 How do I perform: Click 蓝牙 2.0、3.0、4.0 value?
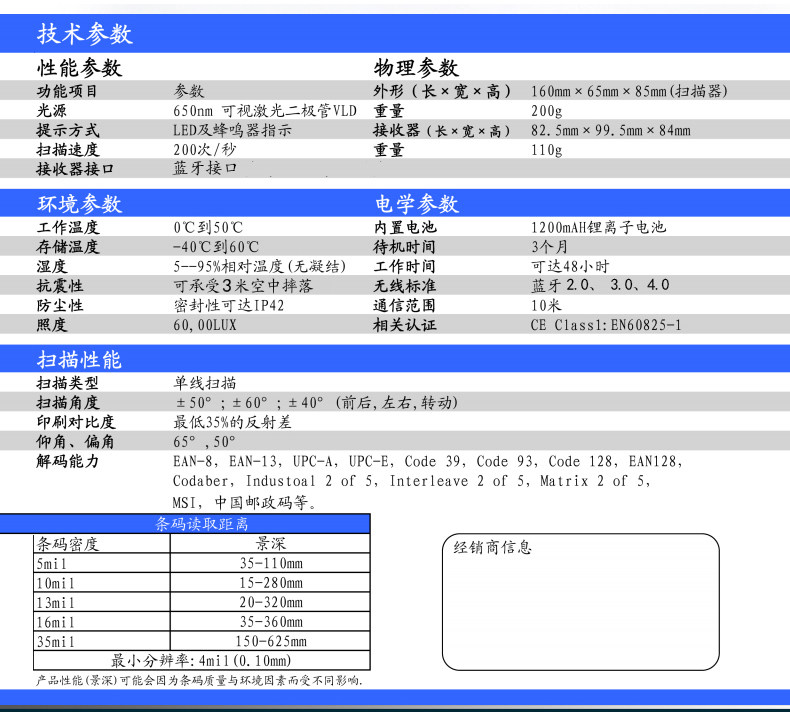(600, 285)
